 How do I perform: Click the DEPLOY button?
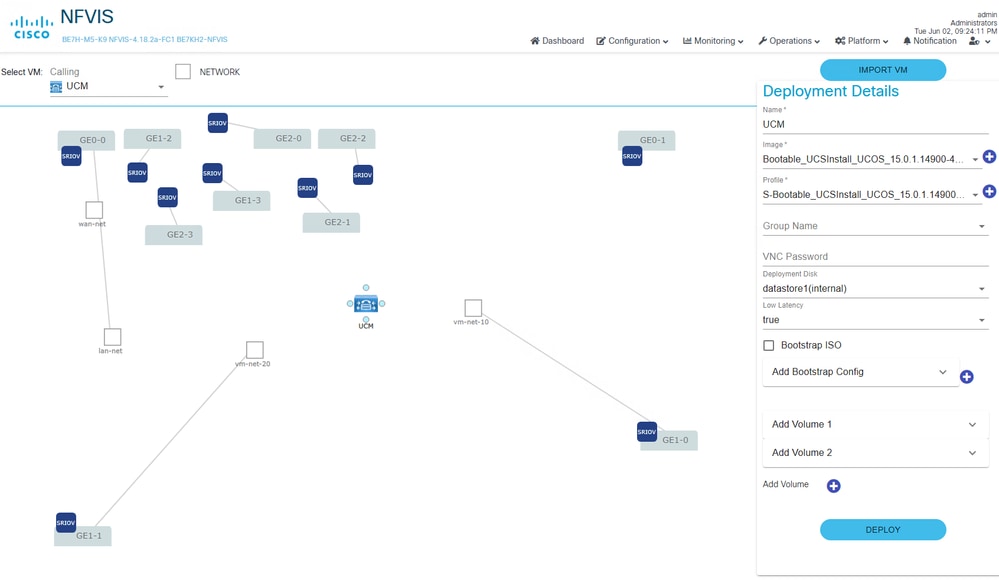[882, 530]
